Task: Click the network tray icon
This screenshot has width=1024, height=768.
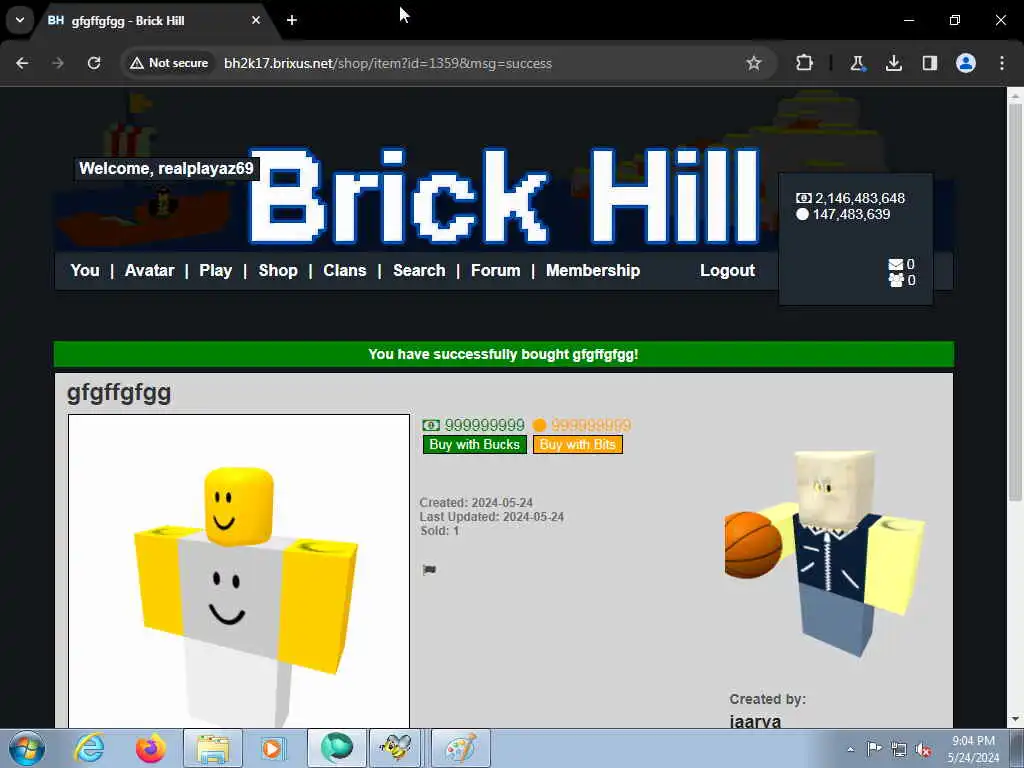Action: click(899, 749)
